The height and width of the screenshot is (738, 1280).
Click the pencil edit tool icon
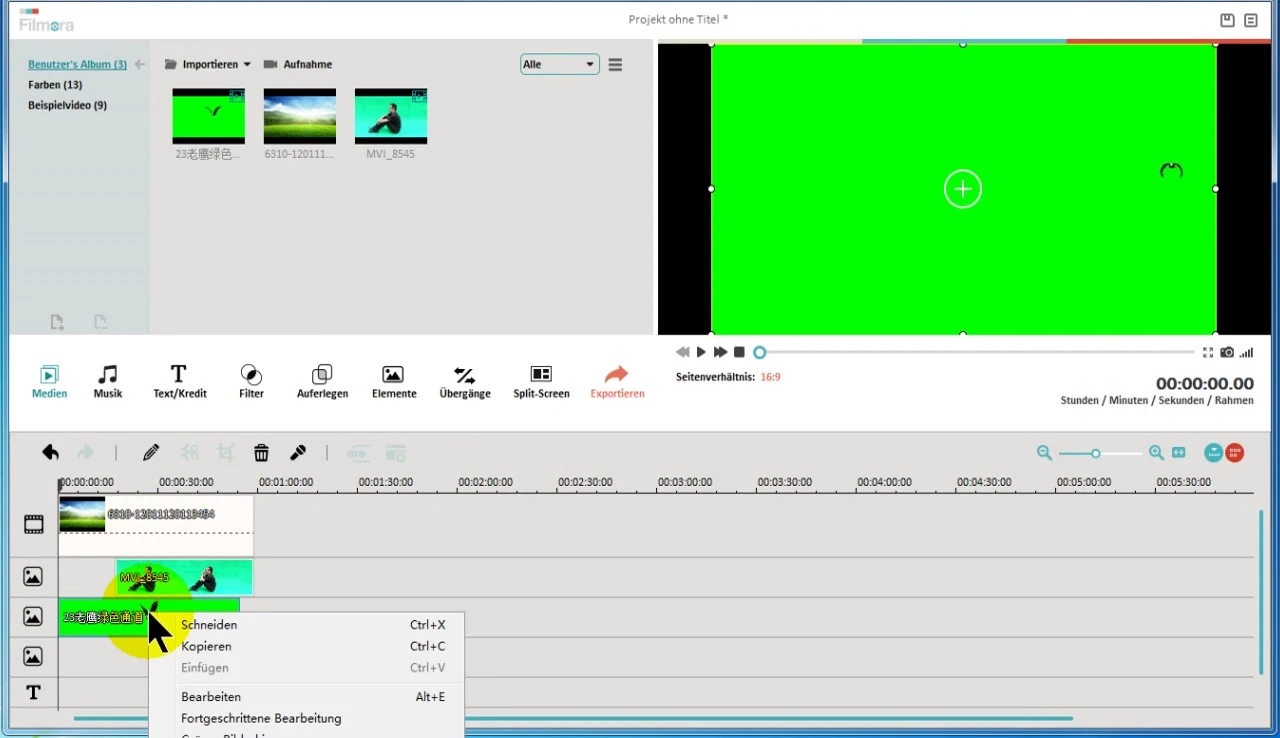(x=151, y=453)
